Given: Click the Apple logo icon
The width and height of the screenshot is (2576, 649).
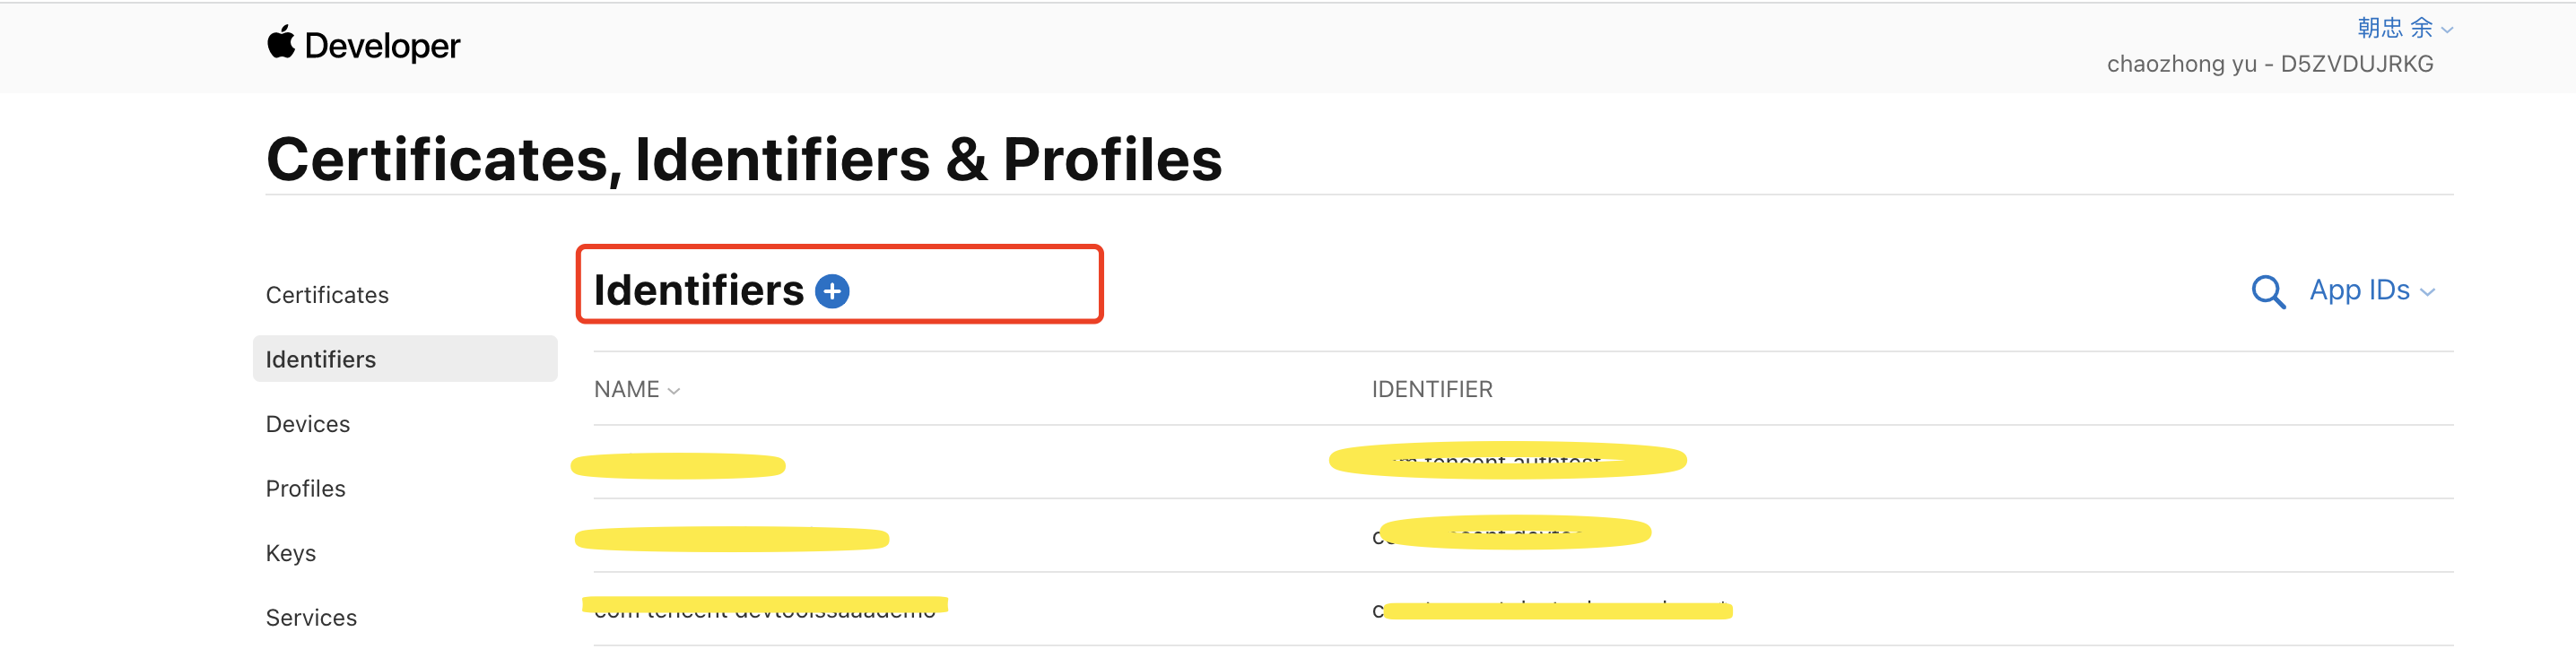Looking at the screenshot, I should pyautogui.click(x=281, y=43).
